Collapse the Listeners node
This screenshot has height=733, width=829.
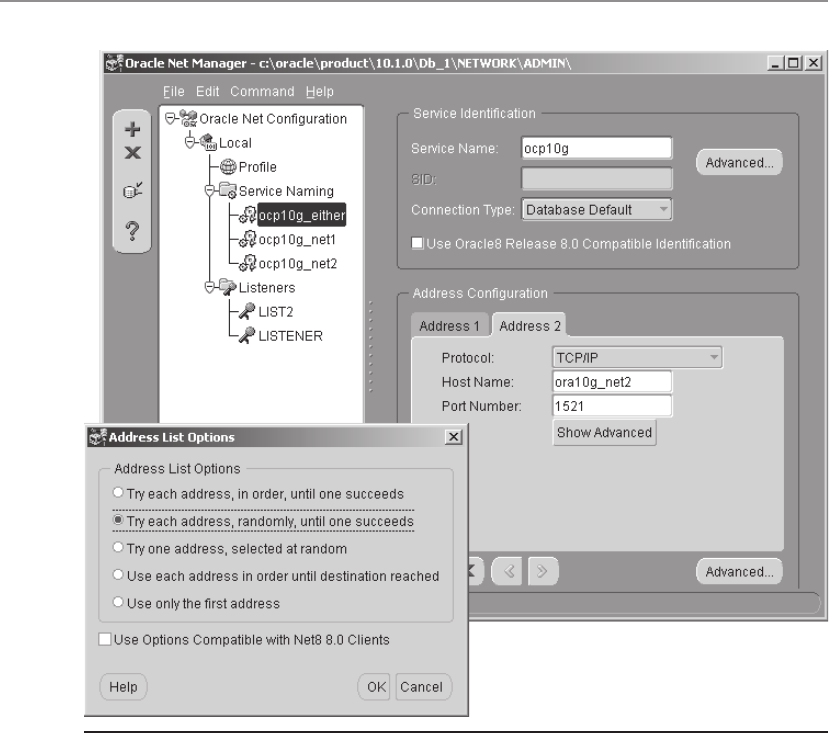(209, 287)
